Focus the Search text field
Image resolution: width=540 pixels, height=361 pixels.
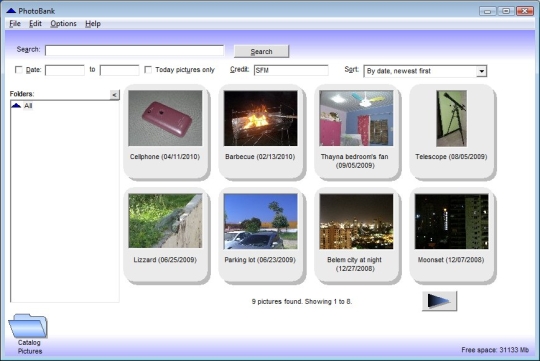click(x=134, y=50)
